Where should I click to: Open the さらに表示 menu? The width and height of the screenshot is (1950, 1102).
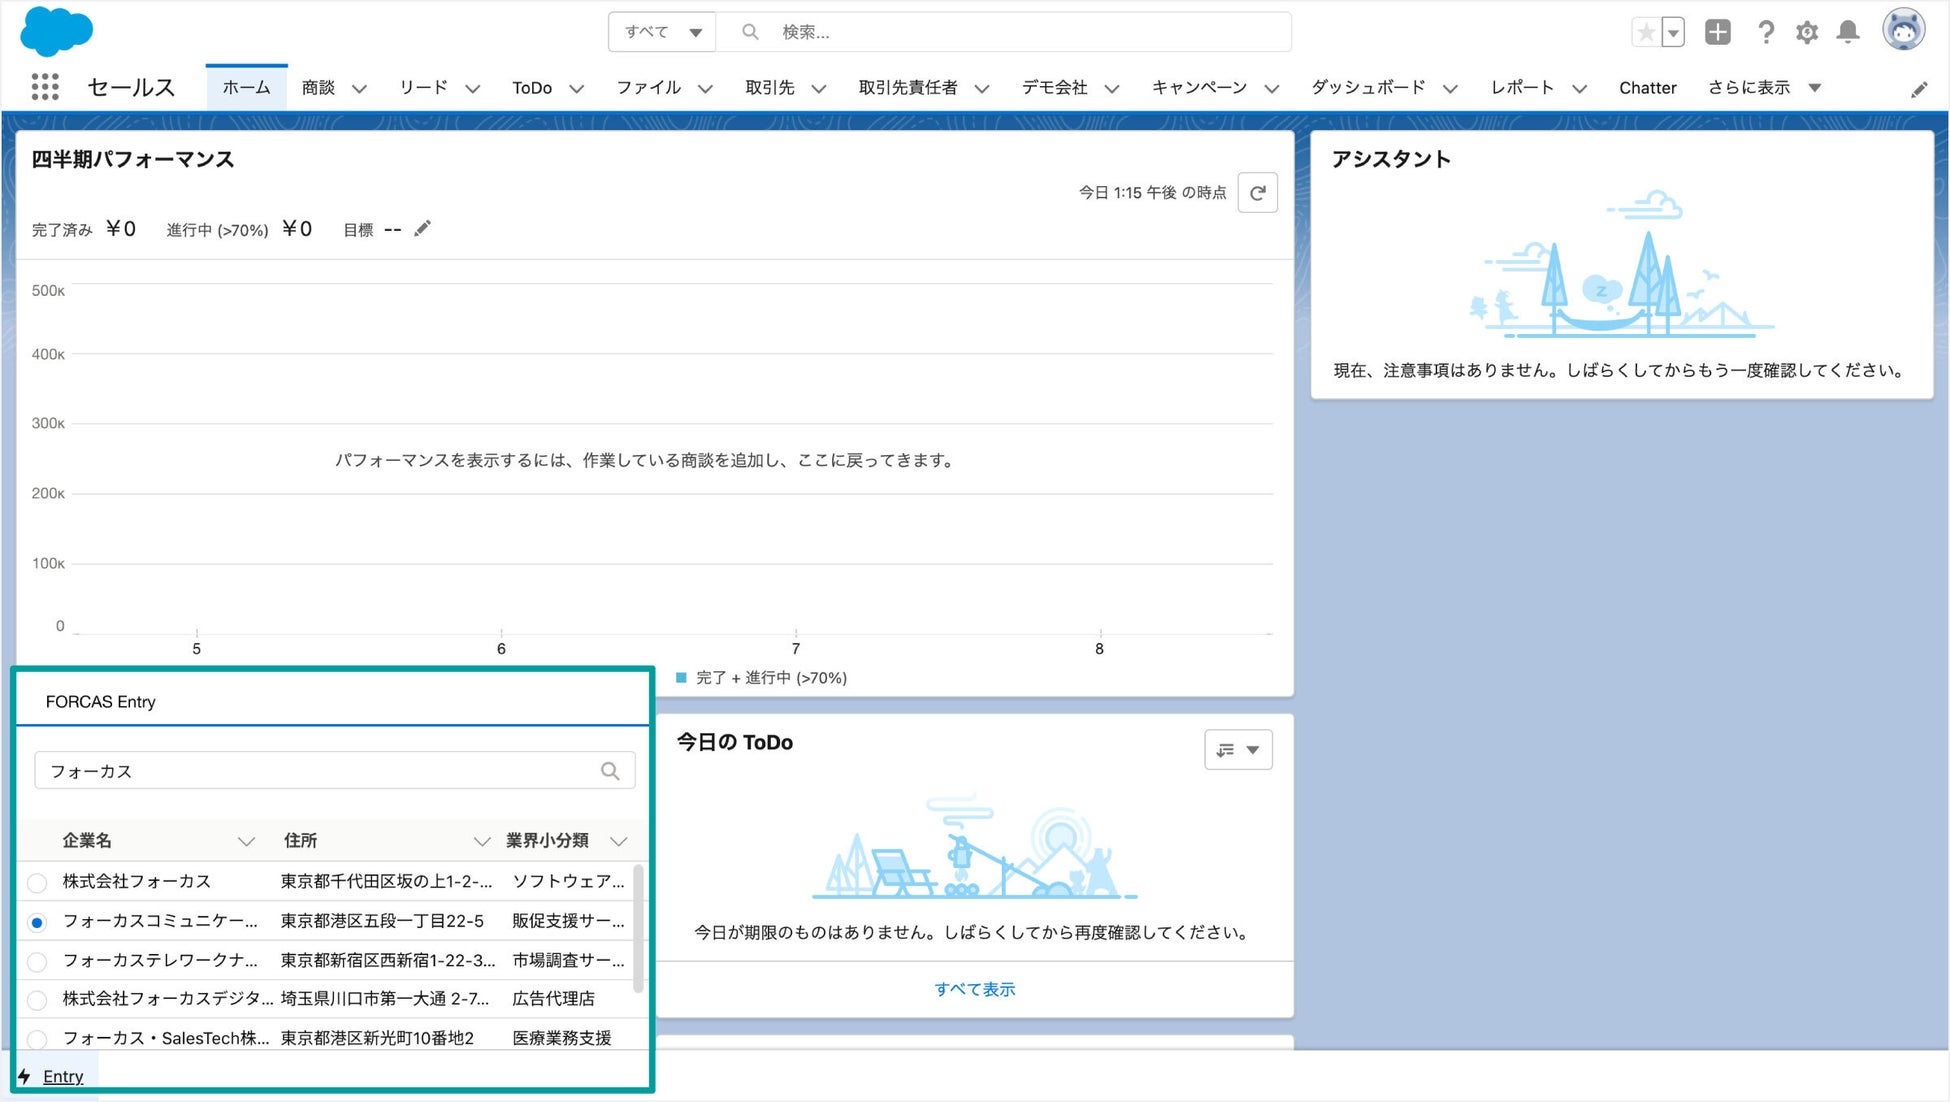(x=1763, y=88)
